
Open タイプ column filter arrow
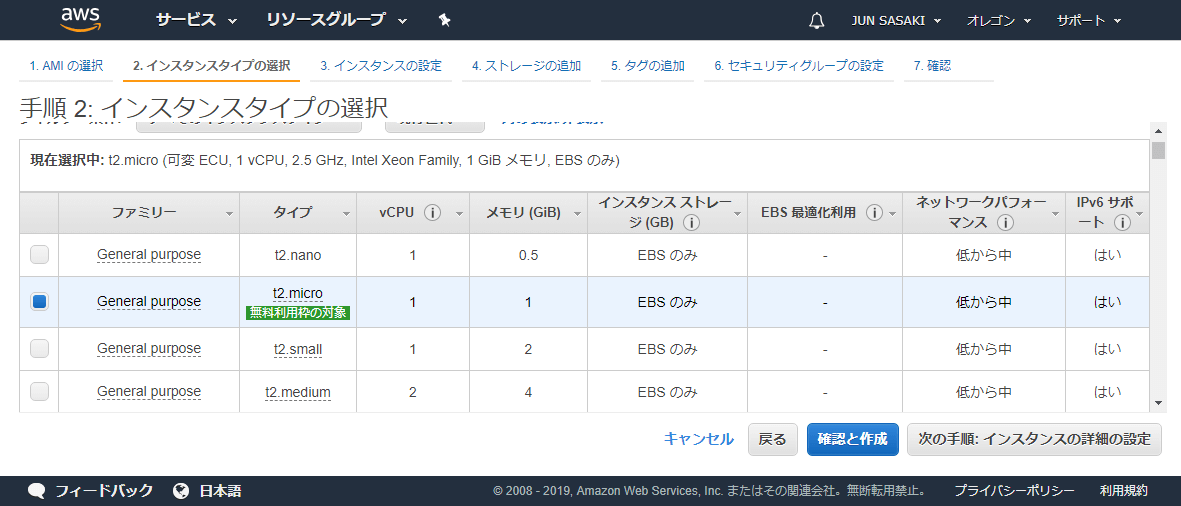coord(346,215)
